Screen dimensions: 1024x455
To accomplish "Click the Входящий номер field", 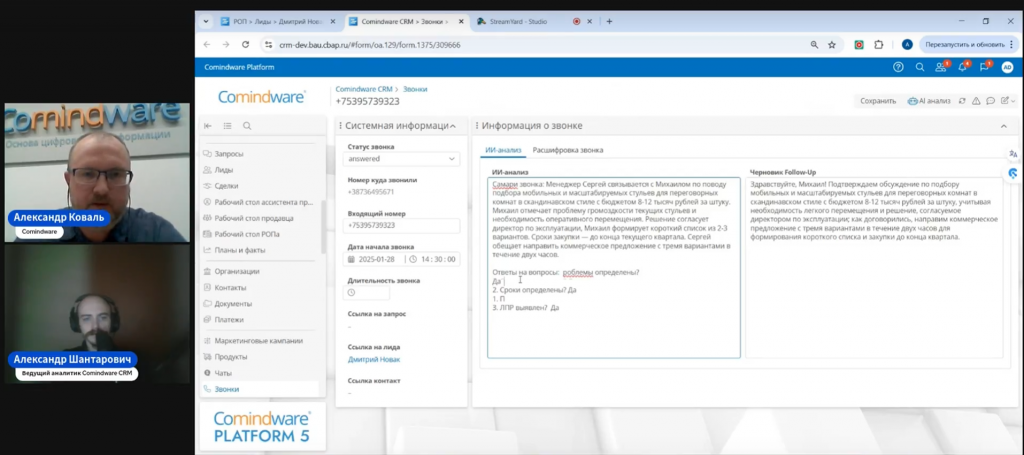I will [401, 225].
